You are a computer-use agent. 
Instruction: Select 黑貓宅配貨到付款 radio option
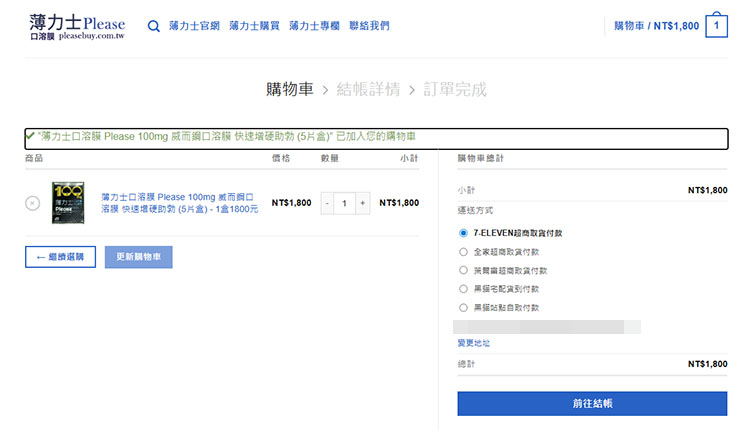click(x=463, y=289)
